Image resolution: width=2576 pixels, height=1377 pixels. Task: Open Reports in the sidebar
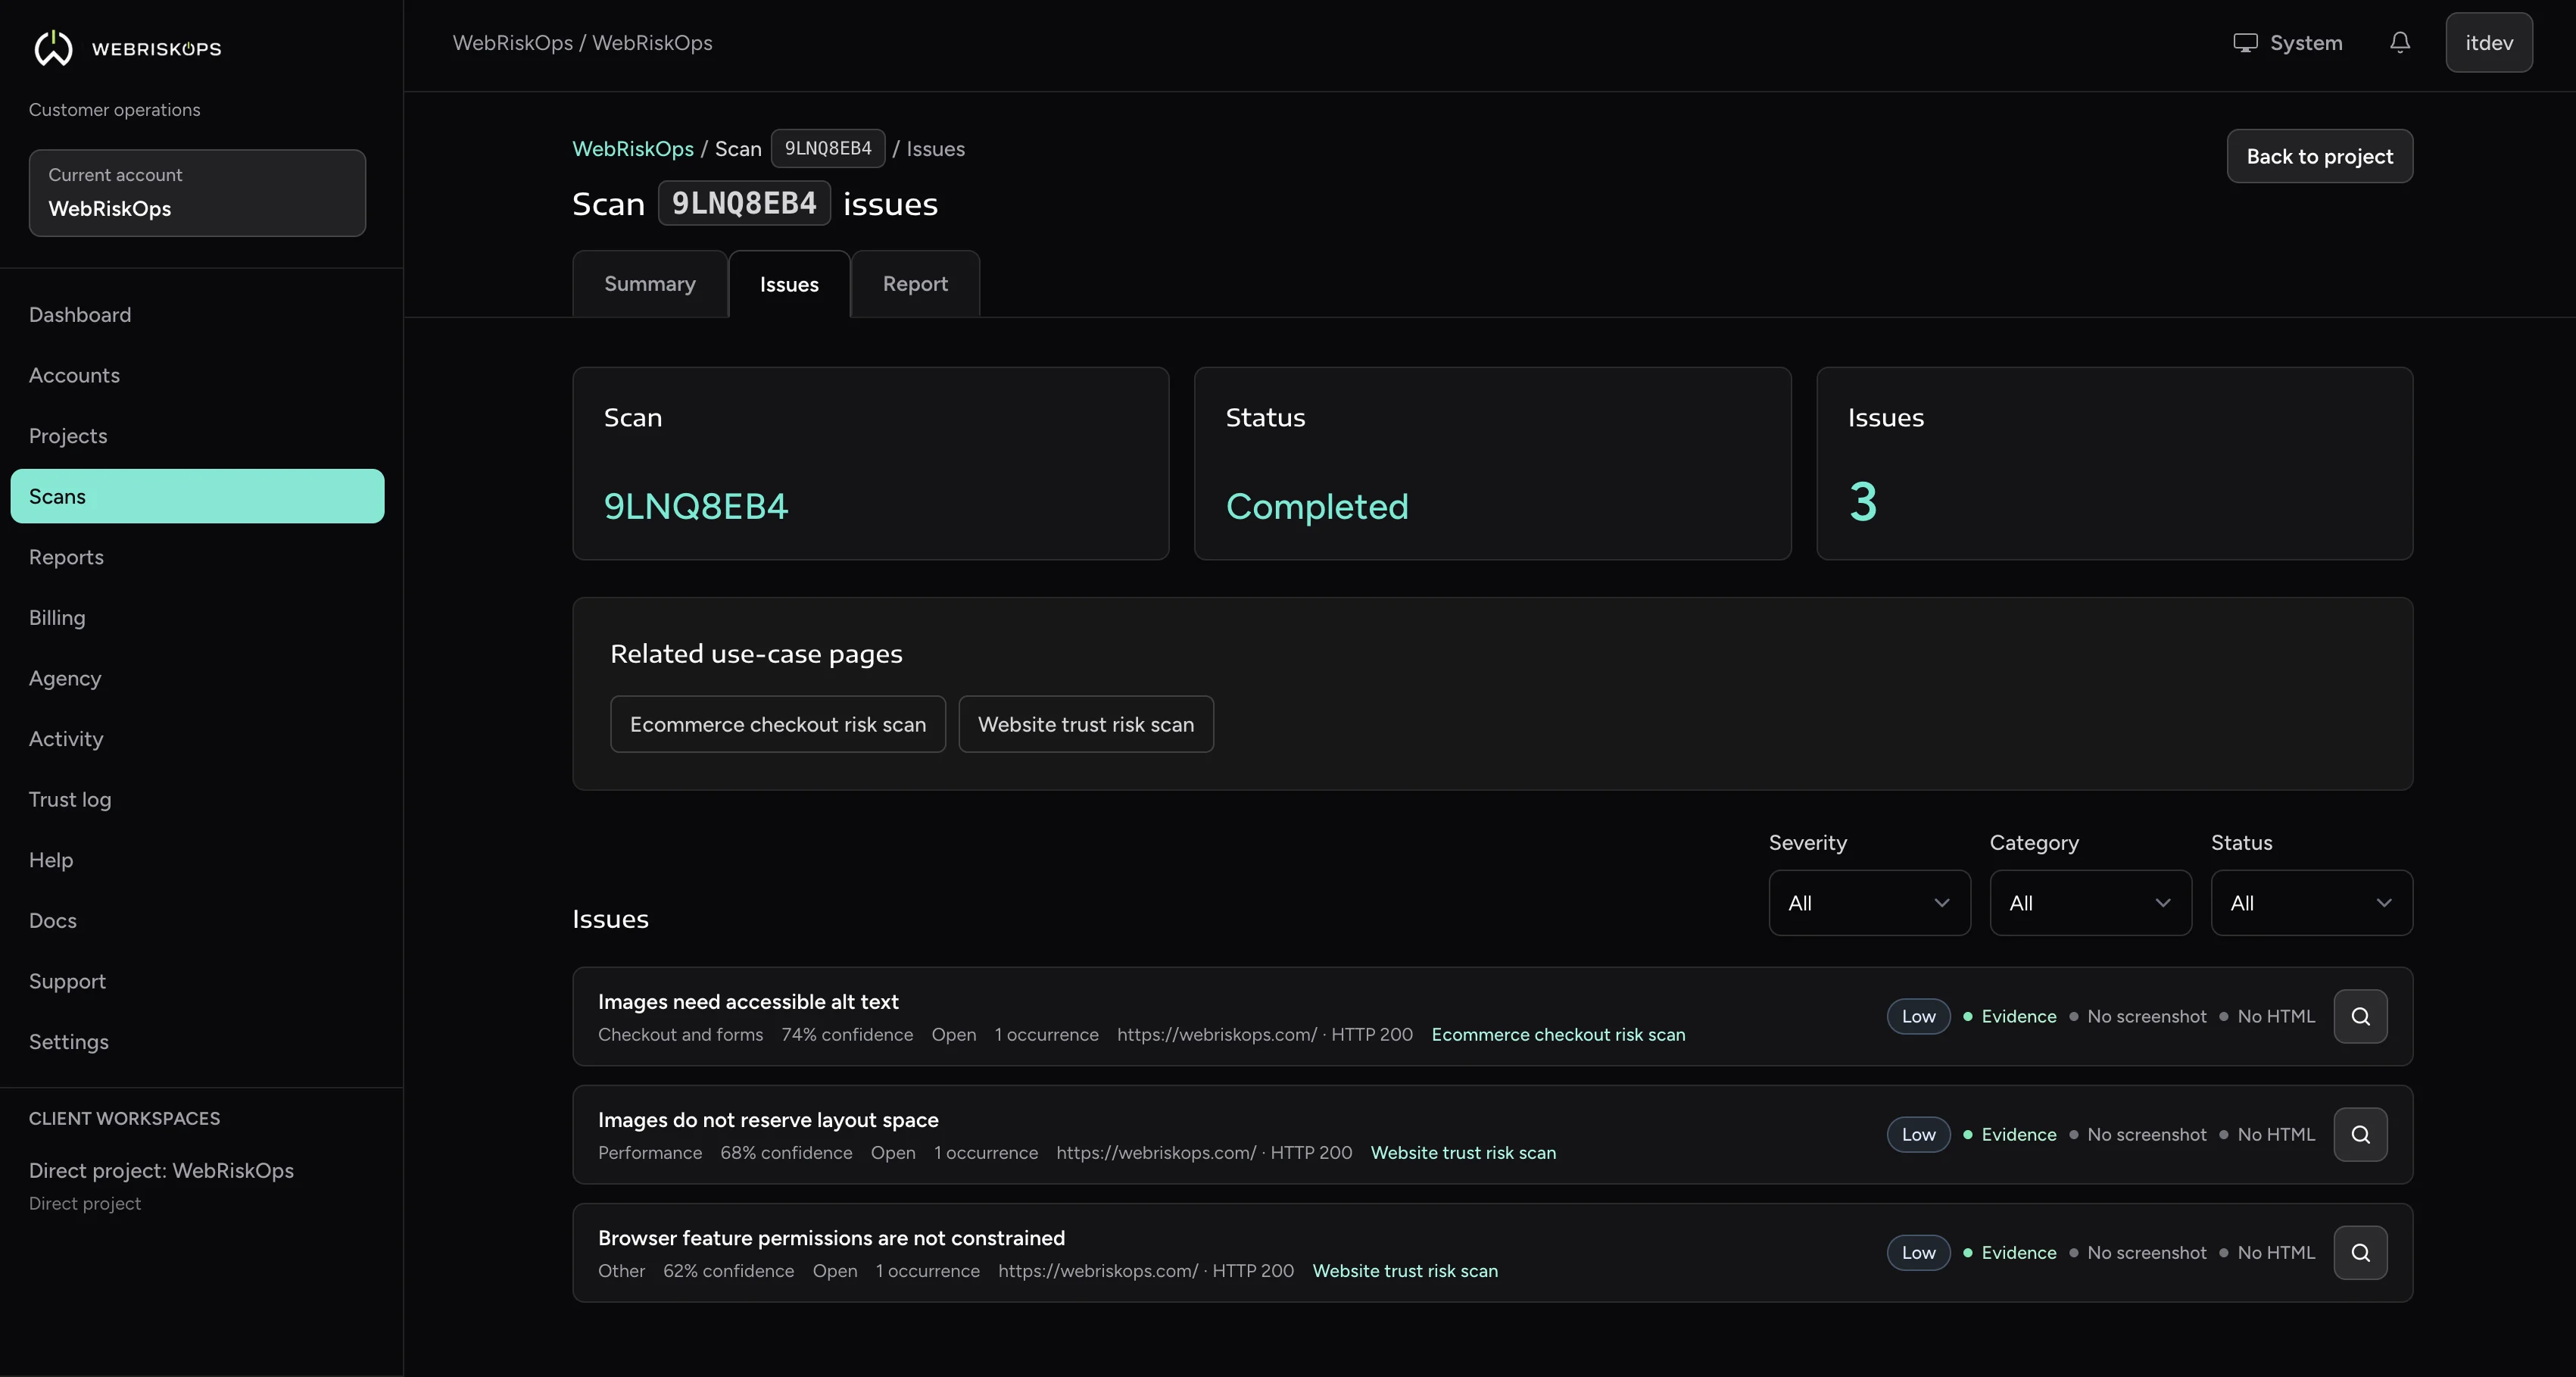point(197,557)
